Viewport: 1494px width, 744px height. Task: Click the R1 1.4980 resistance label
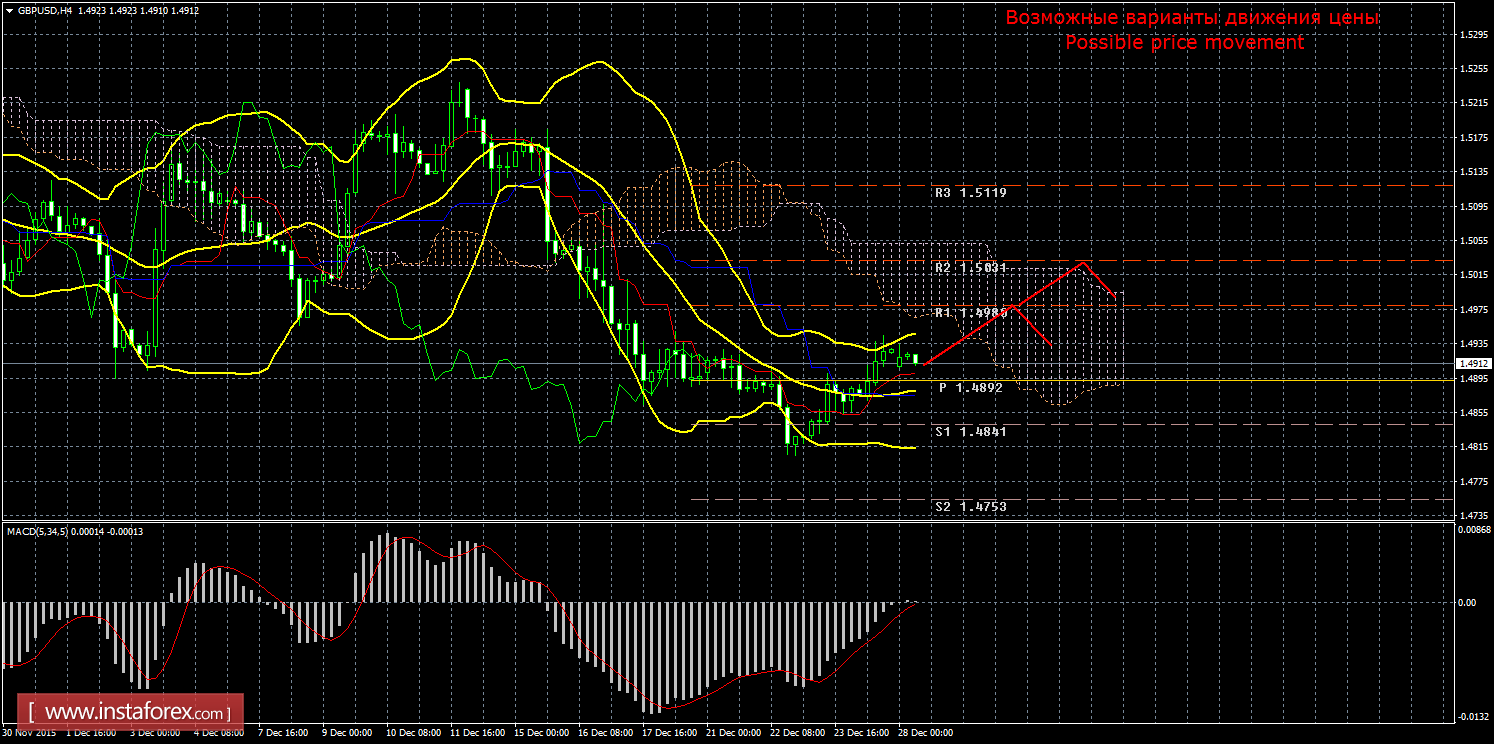(970, 313)
